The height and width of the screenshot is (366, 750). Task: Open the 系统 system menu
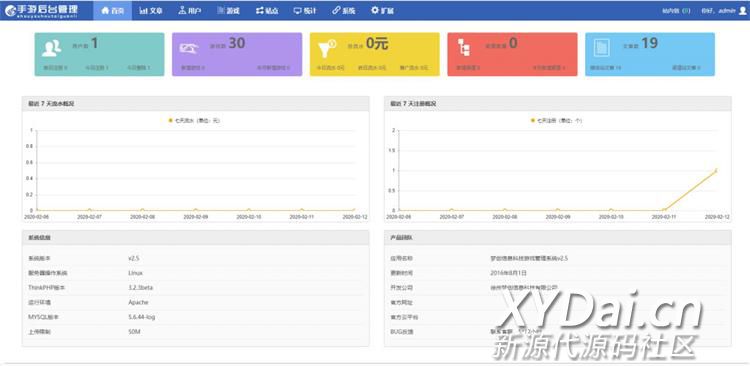343,11
